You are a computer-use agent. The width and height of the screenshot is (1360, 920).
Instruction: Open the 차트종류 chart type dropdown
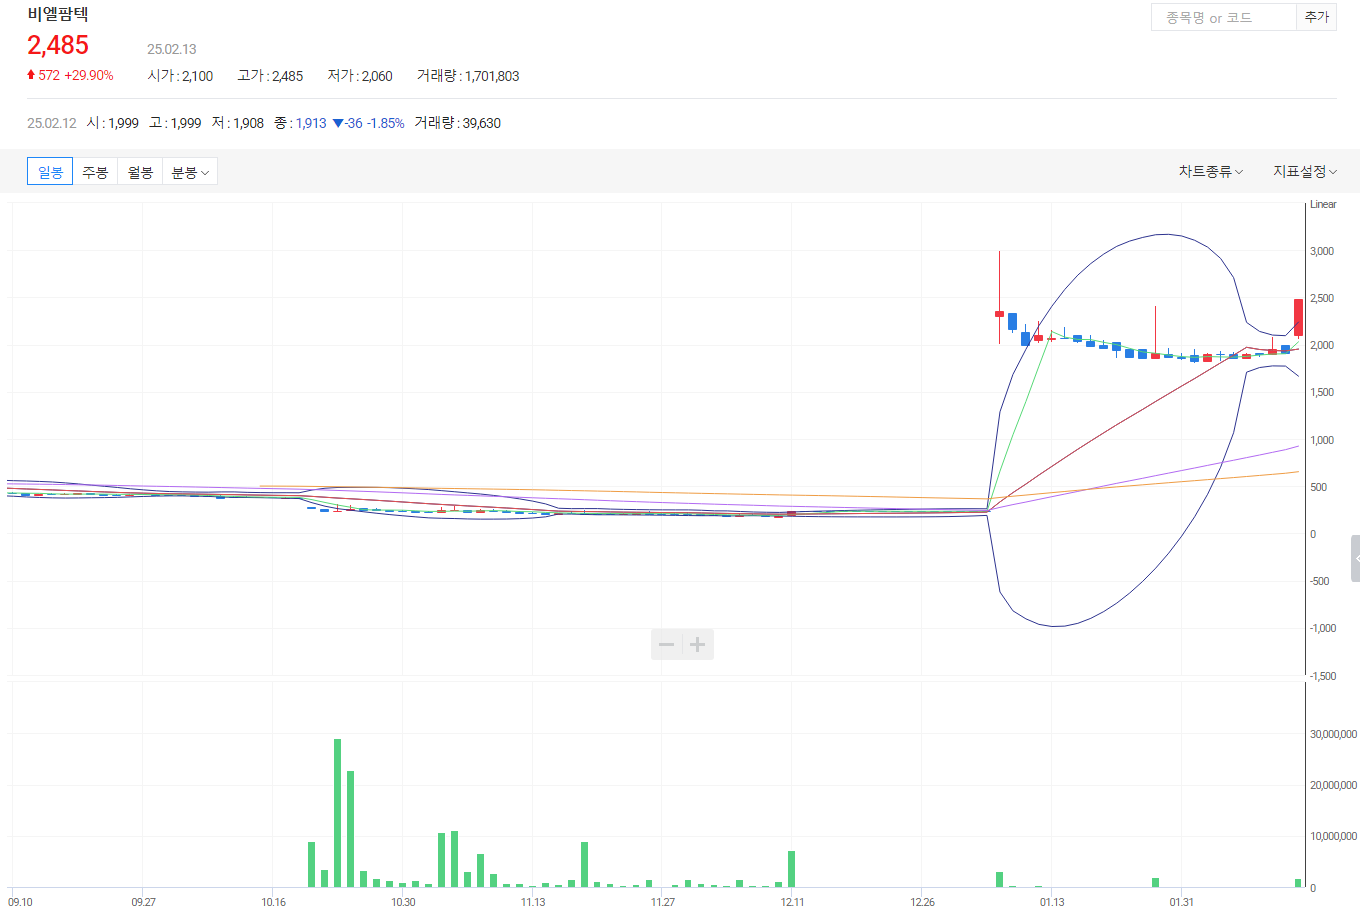pos(1210,172)
